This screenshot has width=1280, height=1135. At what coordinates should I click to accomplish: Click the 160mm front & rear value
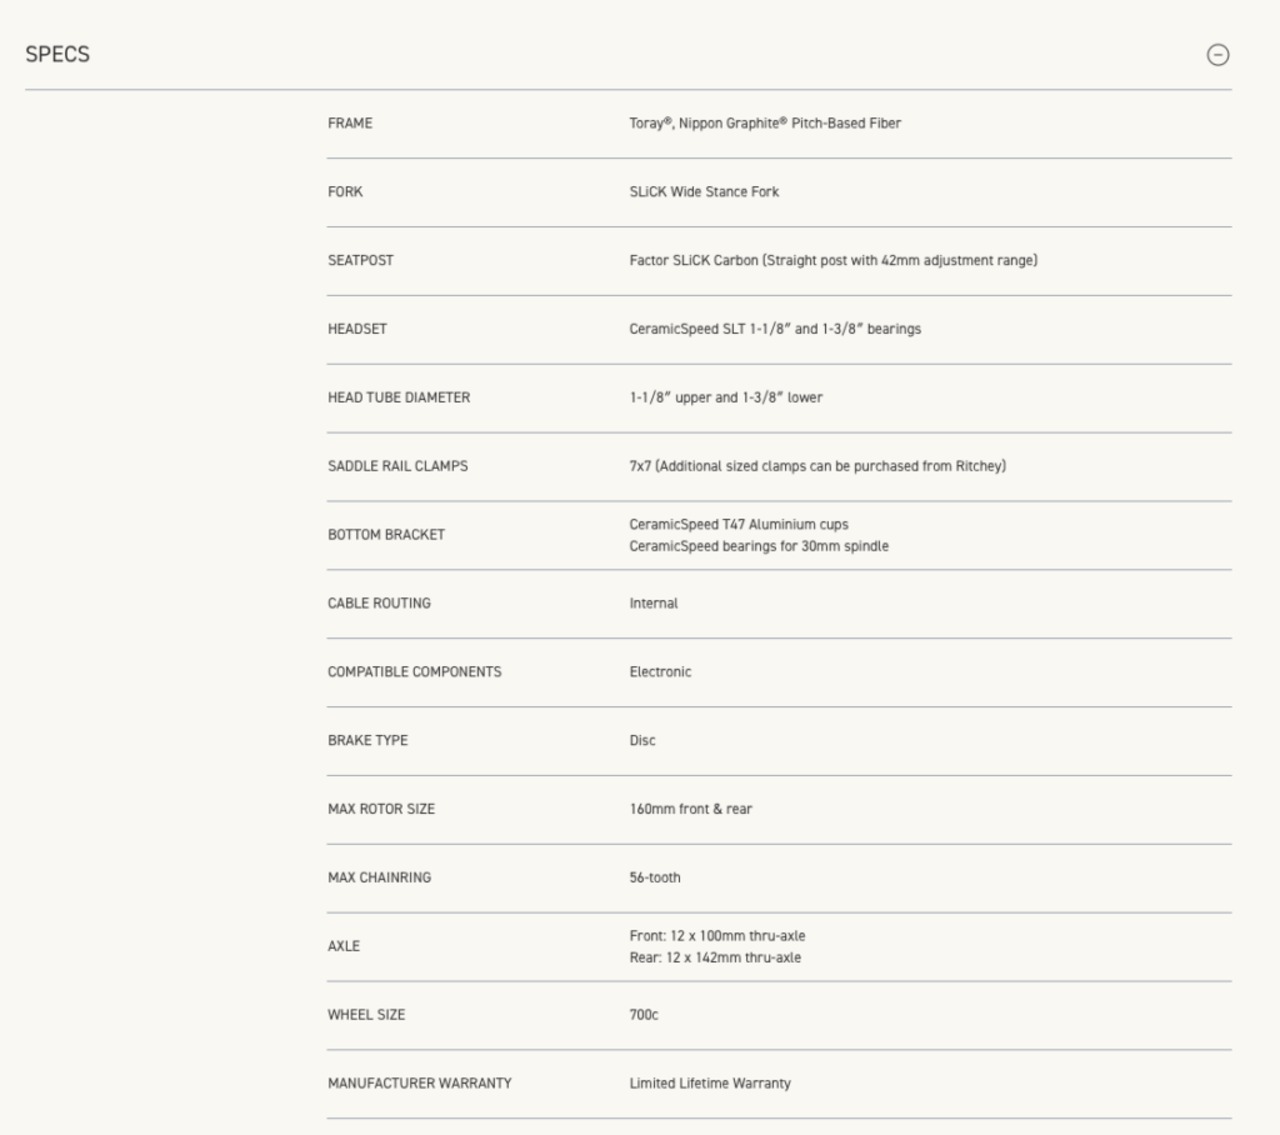point(691,809)
